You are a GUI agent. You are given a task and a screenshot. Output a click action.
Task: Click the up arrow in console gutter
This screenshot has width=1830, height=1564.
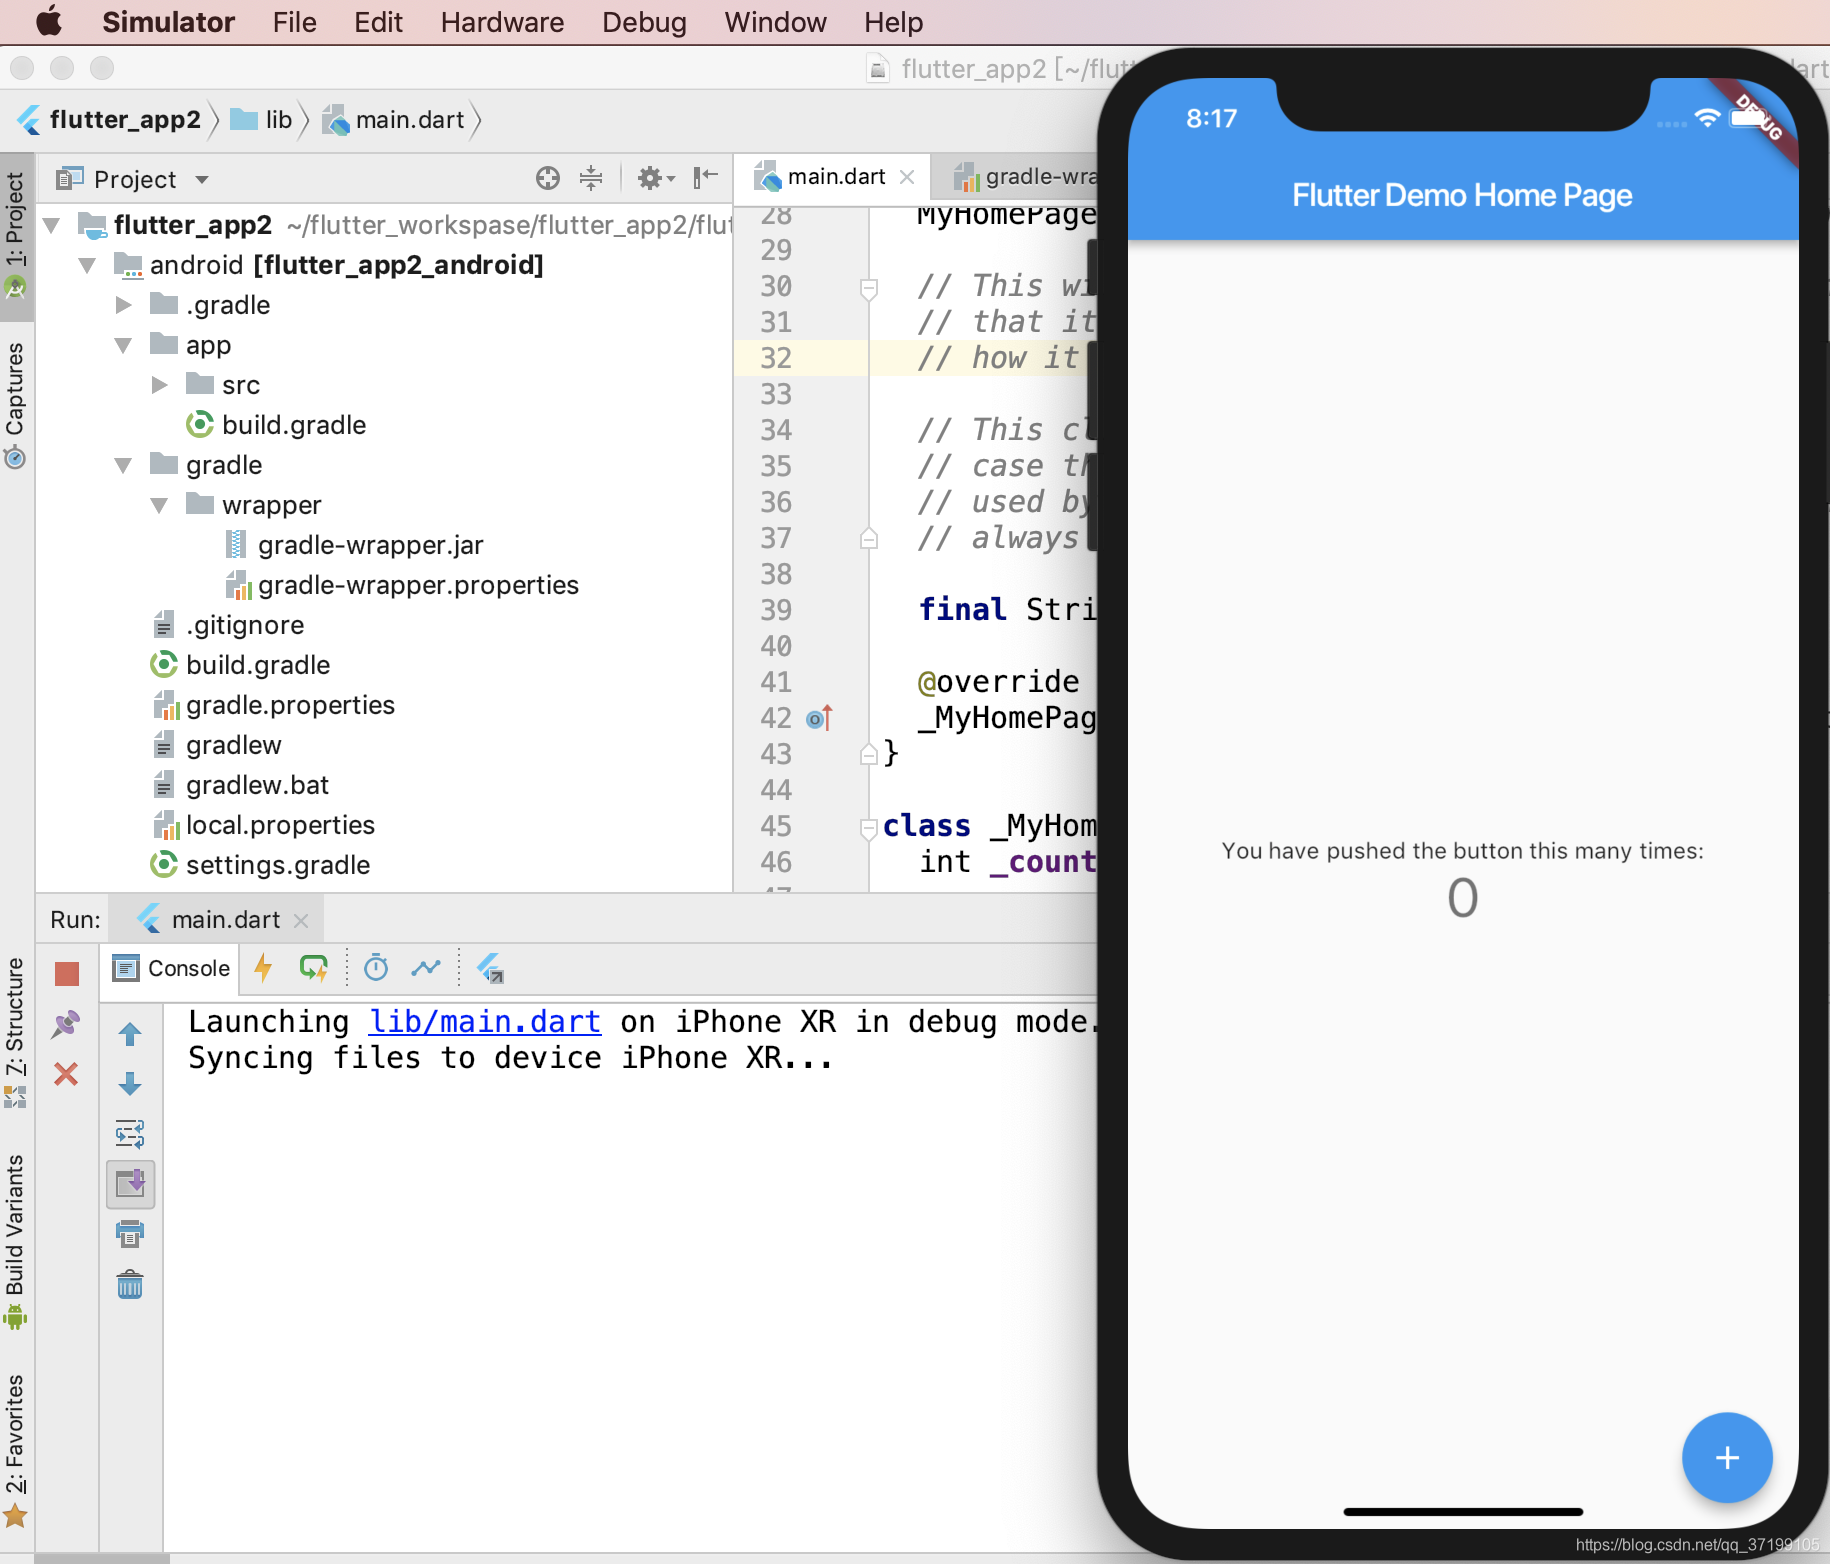coord(130,1034)
